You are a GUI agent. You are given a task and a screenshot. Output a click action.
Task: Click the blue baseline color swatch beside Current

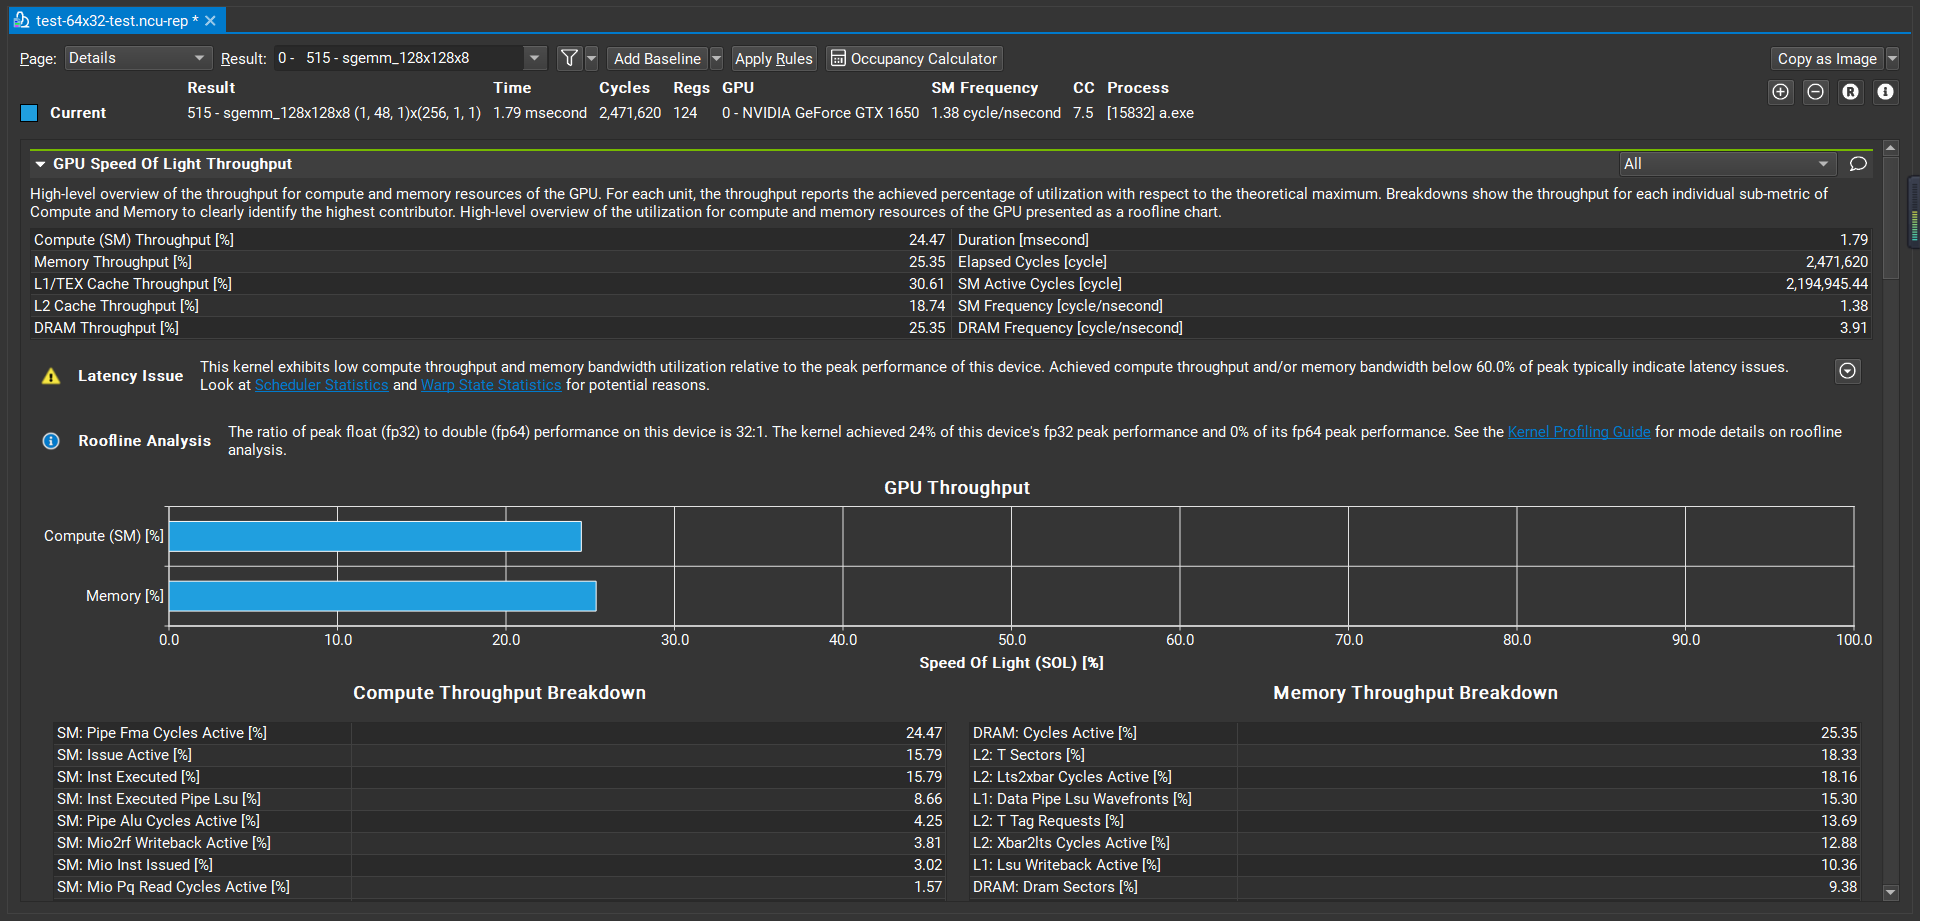29,113
